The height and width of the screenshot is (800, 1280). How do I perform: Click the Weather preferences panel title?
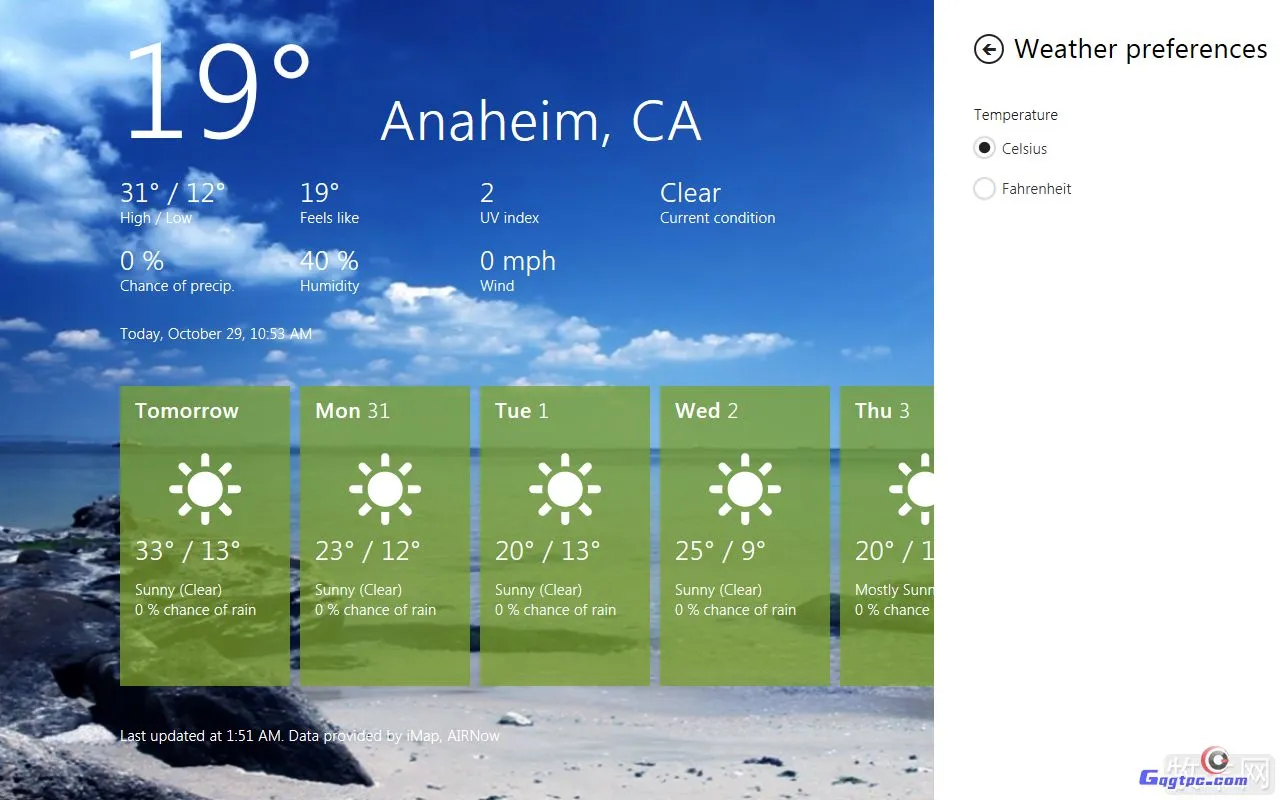(1140, 49)
